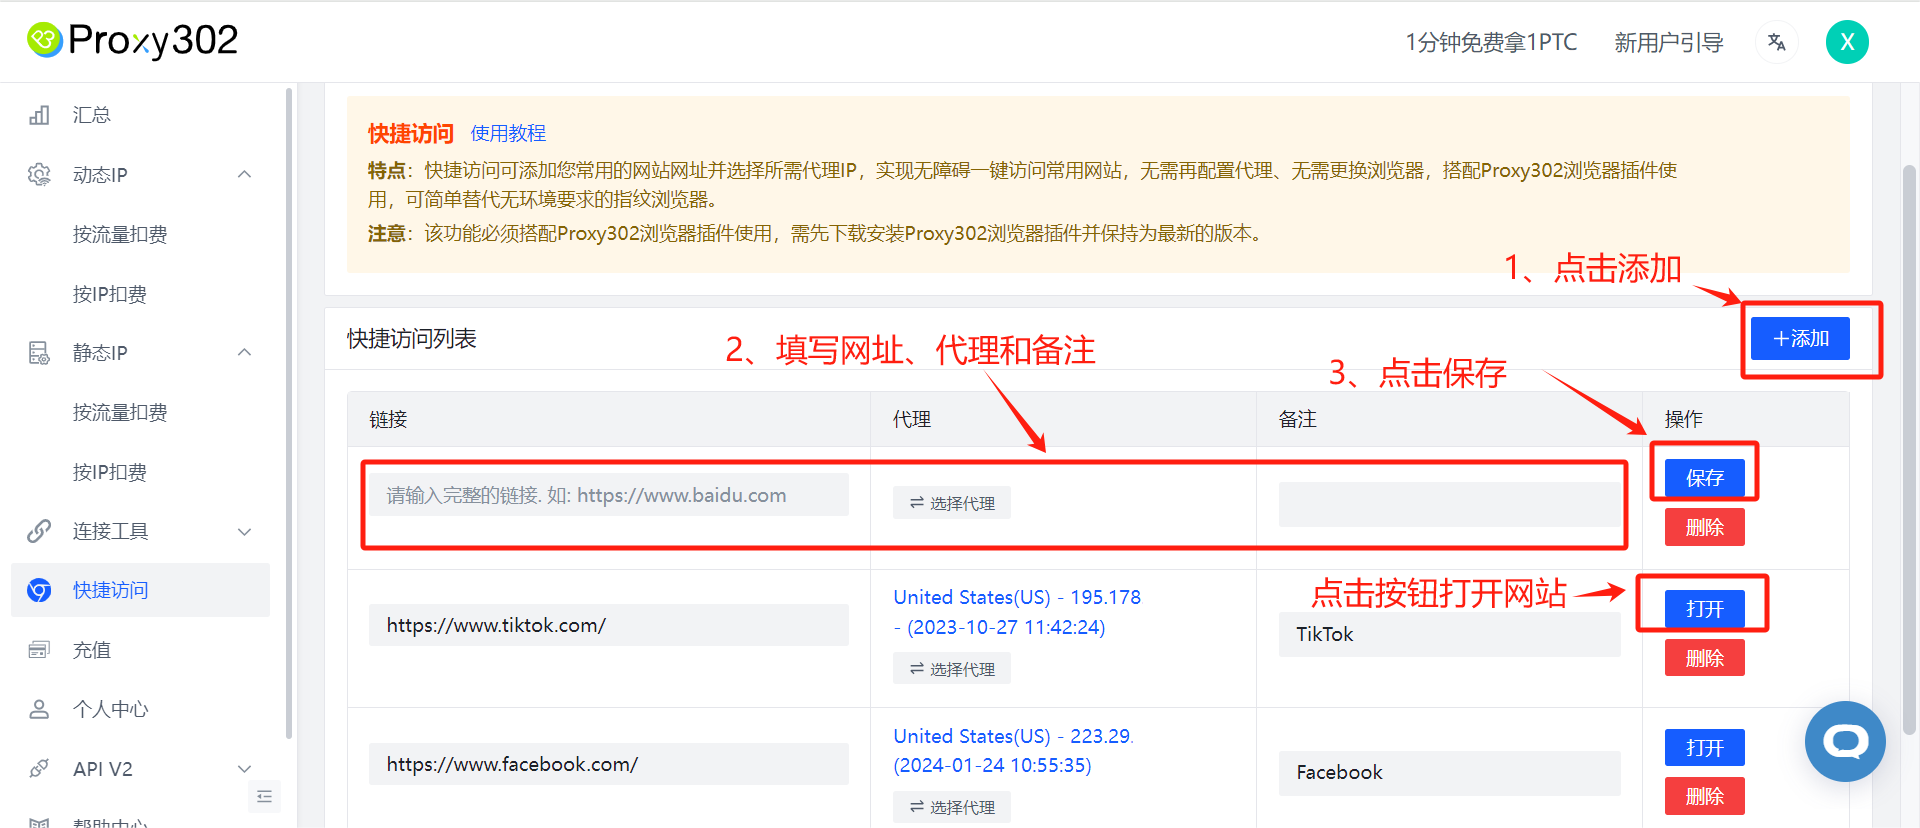Click the 快捷访问列表 heading

click(412, 338)
